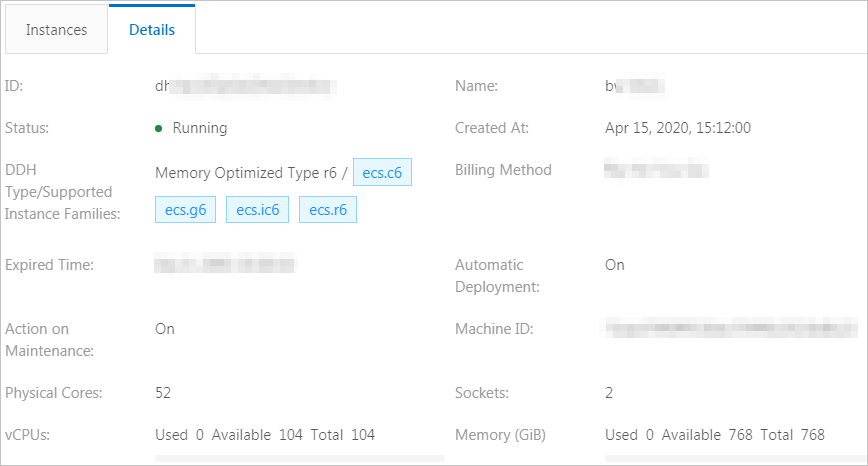This screenshot has height=466, width=868.
Task: Select the Details tab
Action: [152, 29]
